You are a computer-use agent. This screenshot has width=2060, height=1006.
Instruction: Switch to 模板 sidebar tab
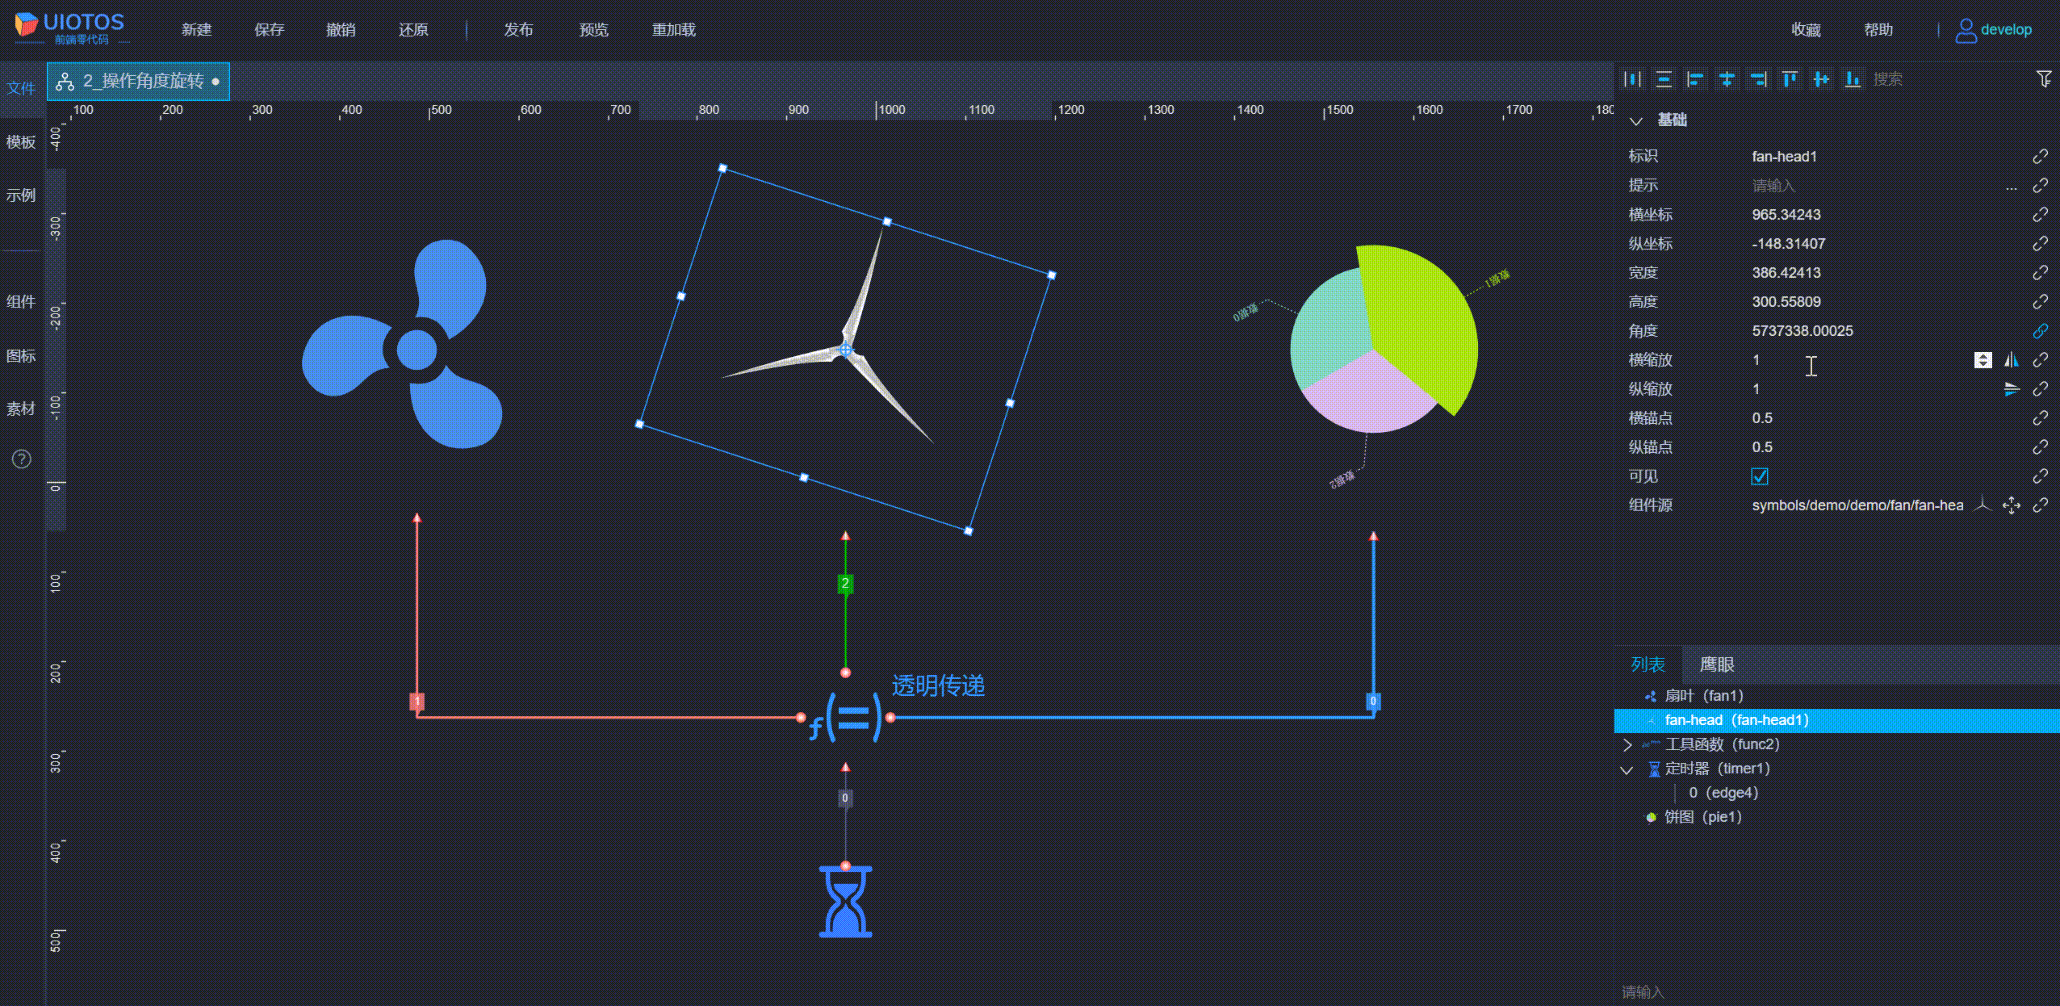(x=21, y=142)
